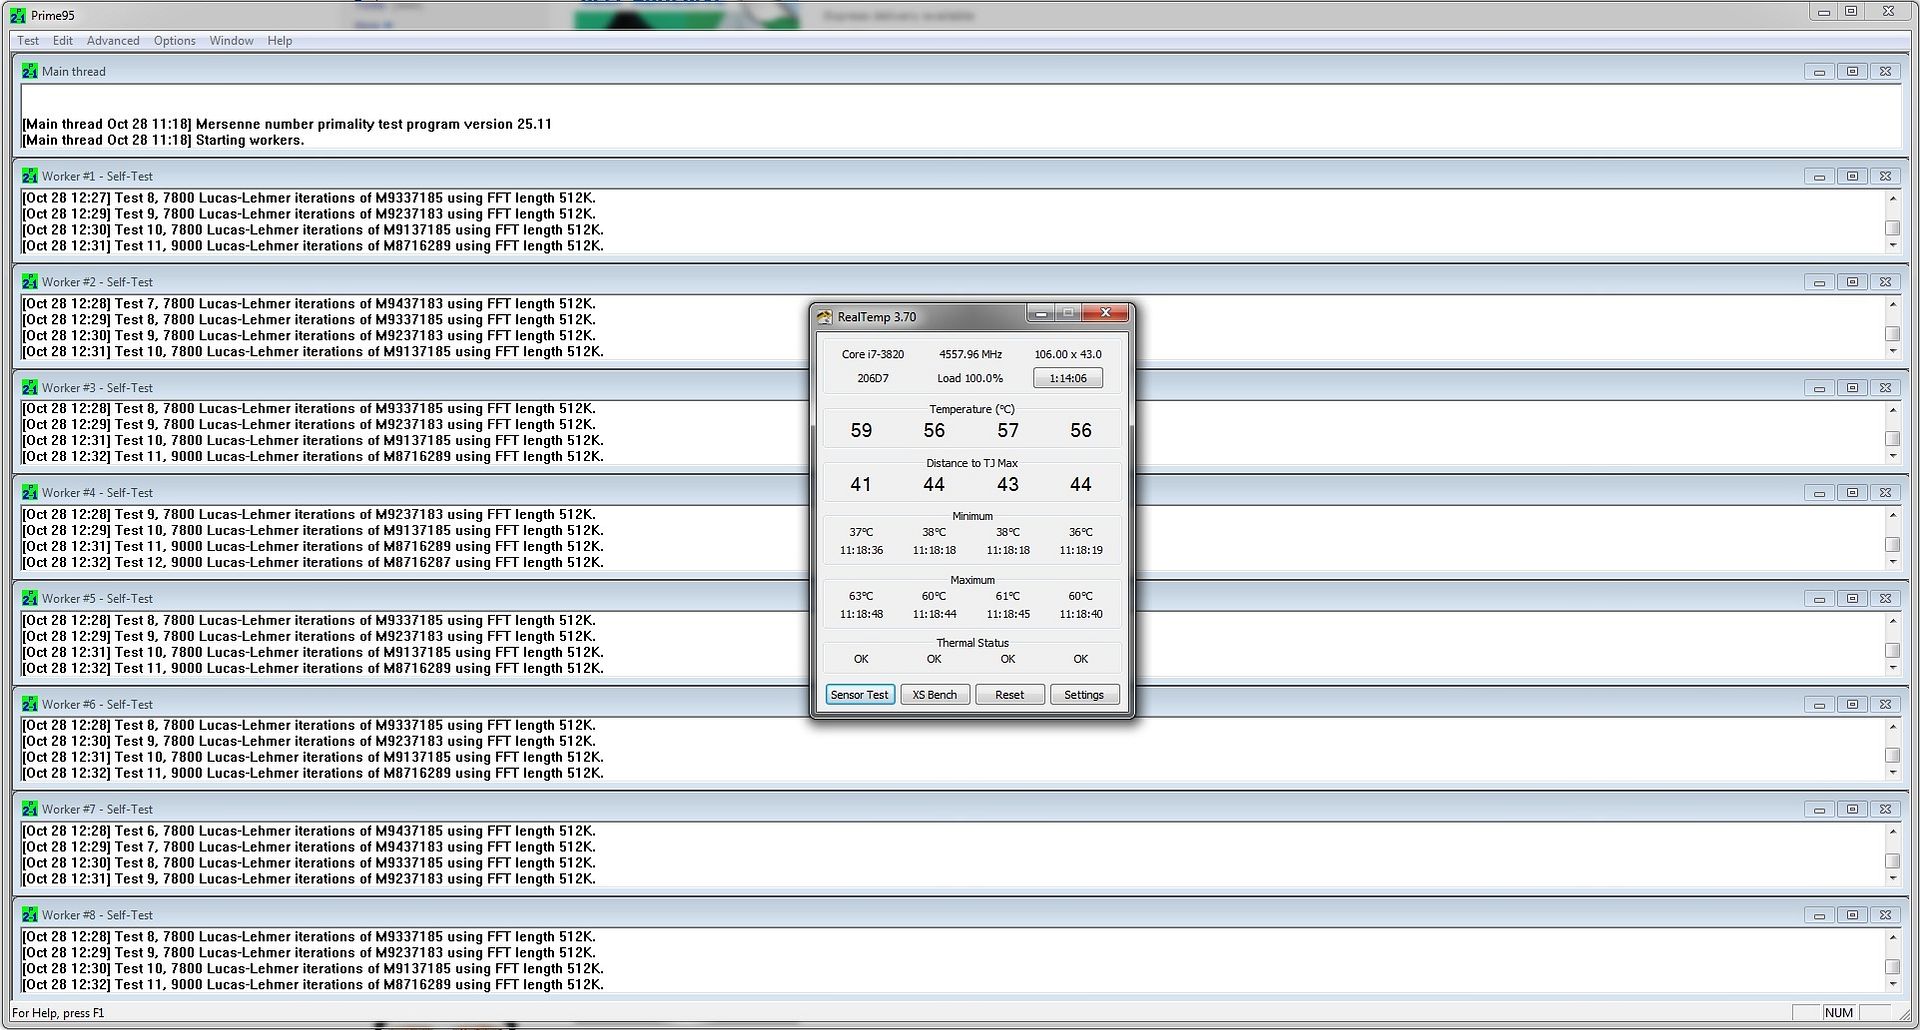Close the RealTemp window
Image resolution: width=1920 pixels, height=1030 pixels.
(1105, 313)
